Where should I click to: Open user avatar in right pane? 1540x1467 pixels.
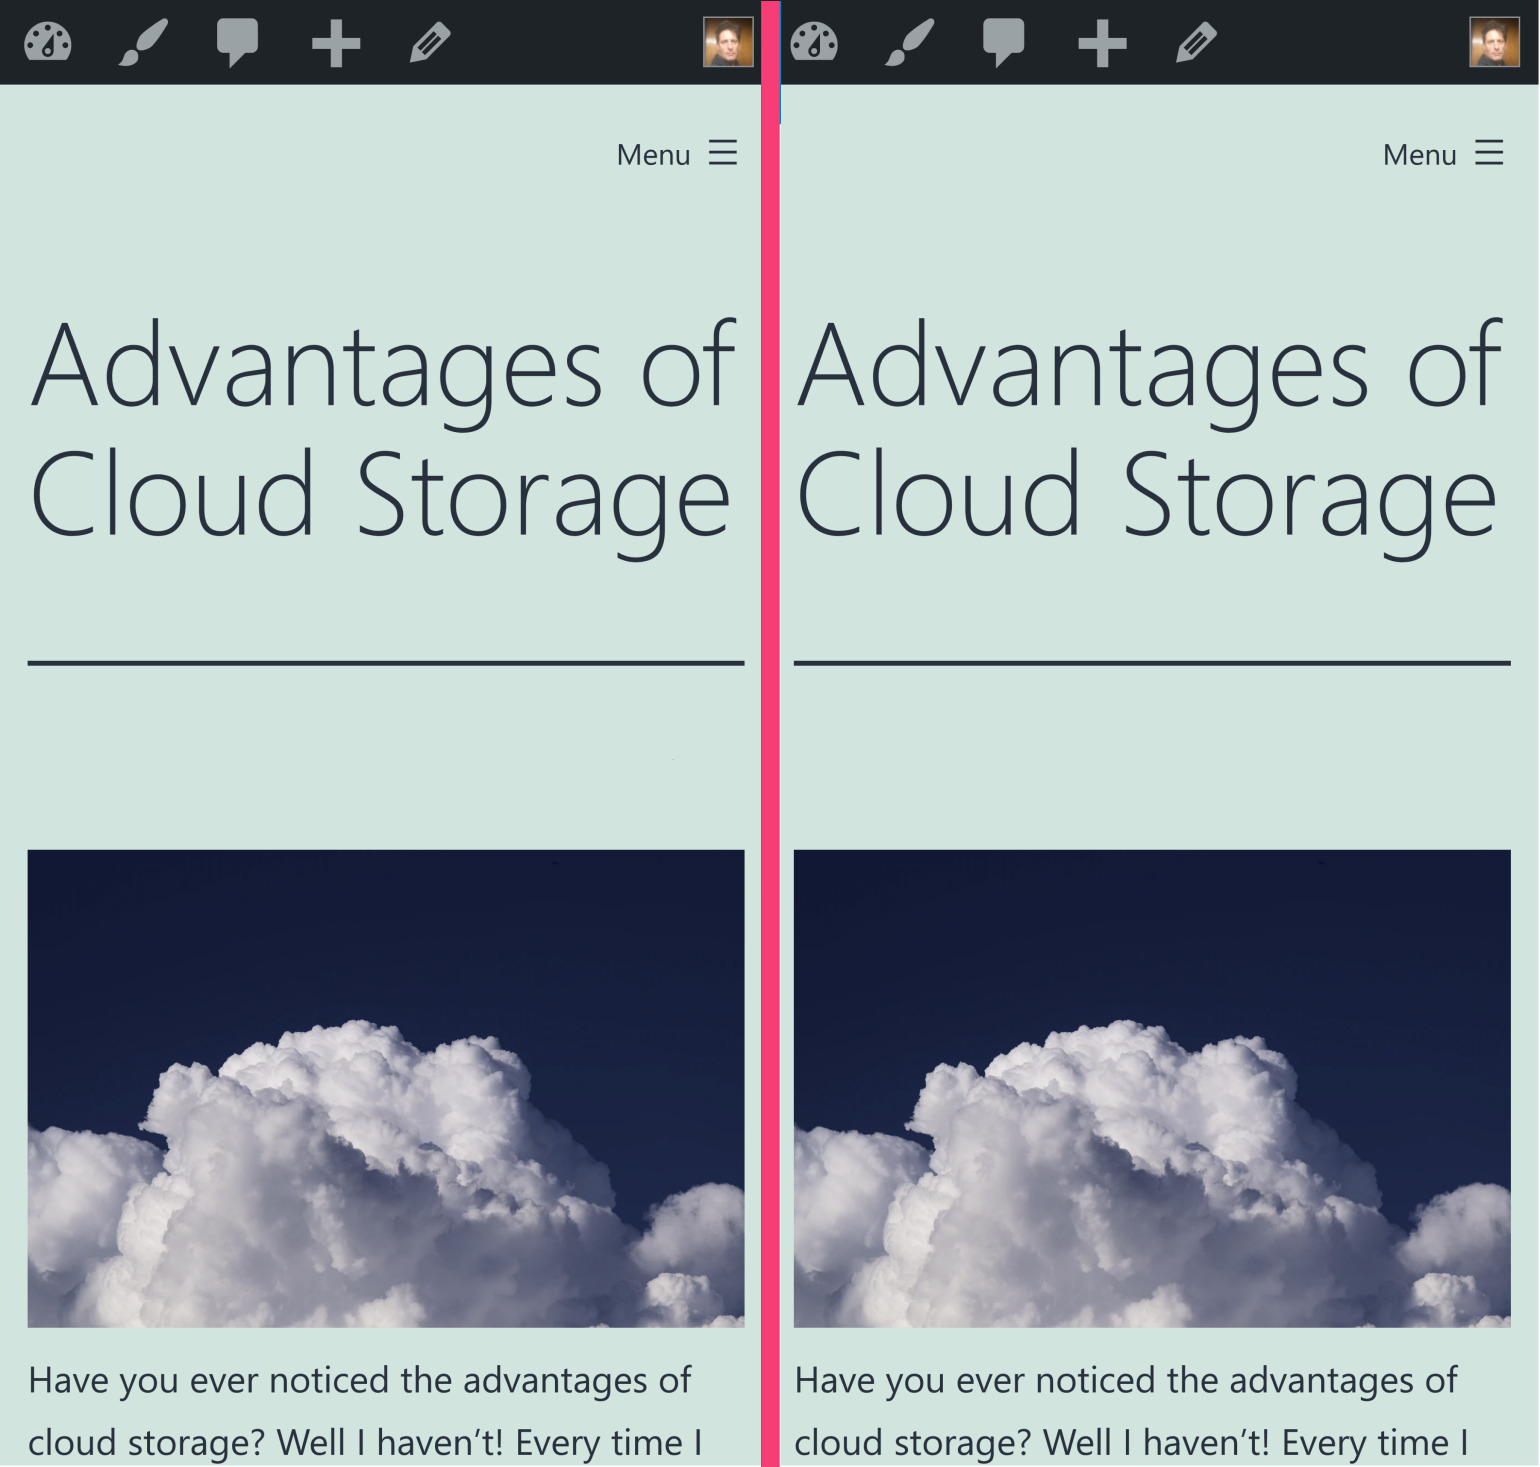pyautogui.click(x=1494, y=42)
